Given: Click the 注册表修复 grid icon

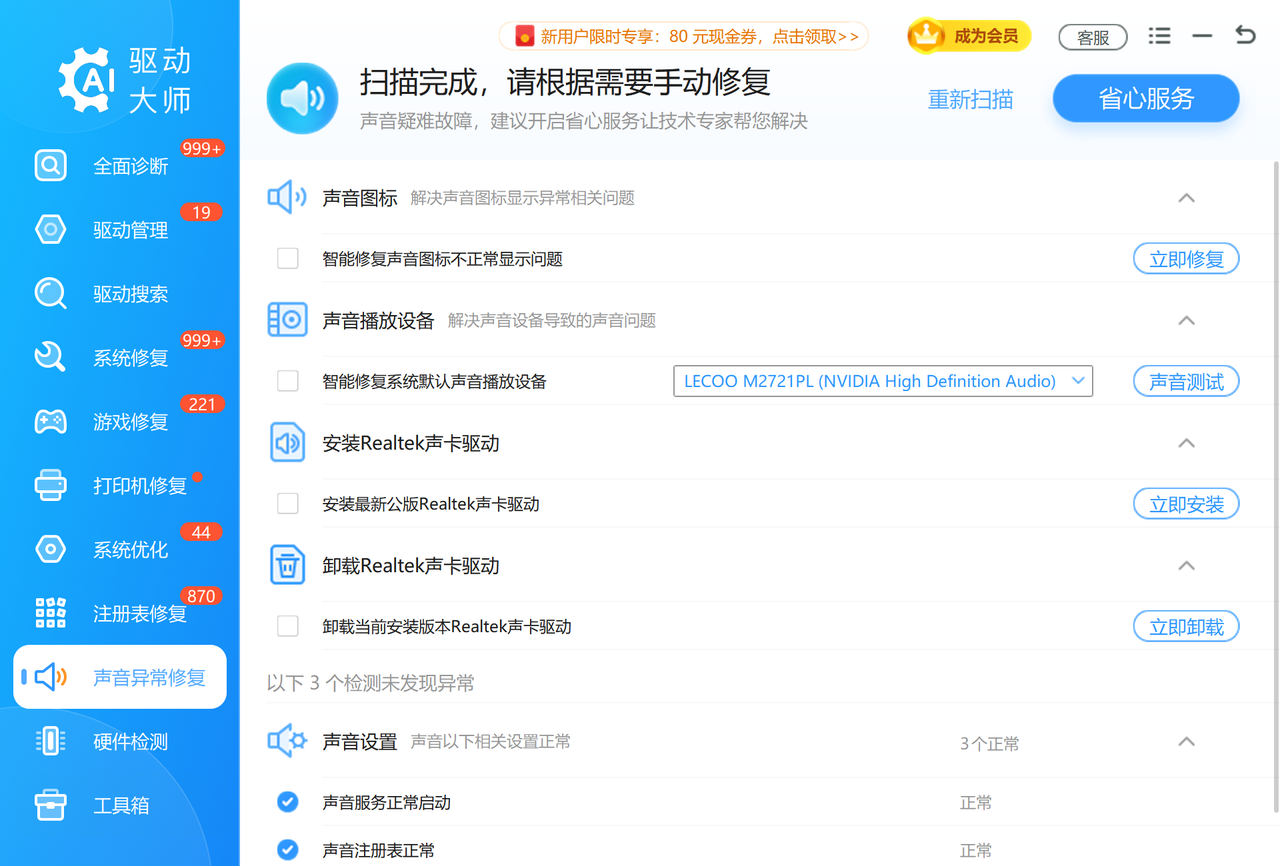Looking at the screenshot, I should [50, 613].
